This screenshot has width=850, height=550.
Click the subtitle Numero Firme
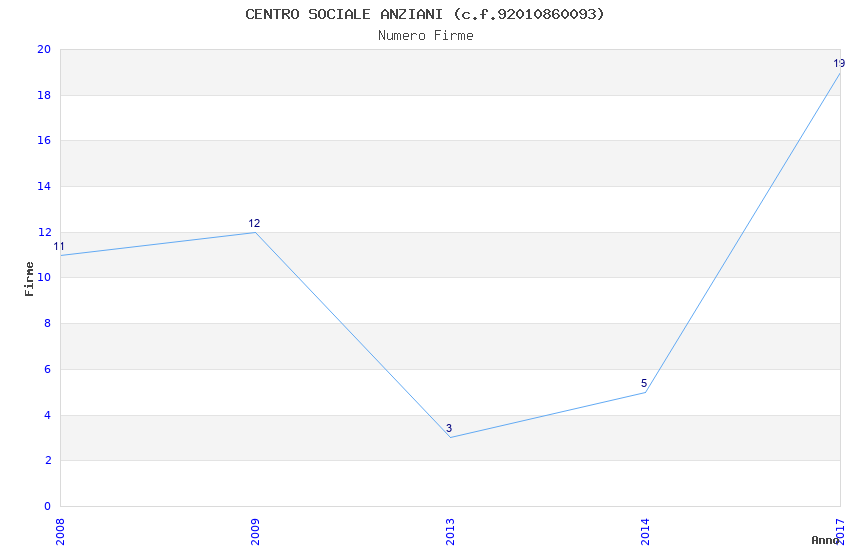click(x=426, y=36)
